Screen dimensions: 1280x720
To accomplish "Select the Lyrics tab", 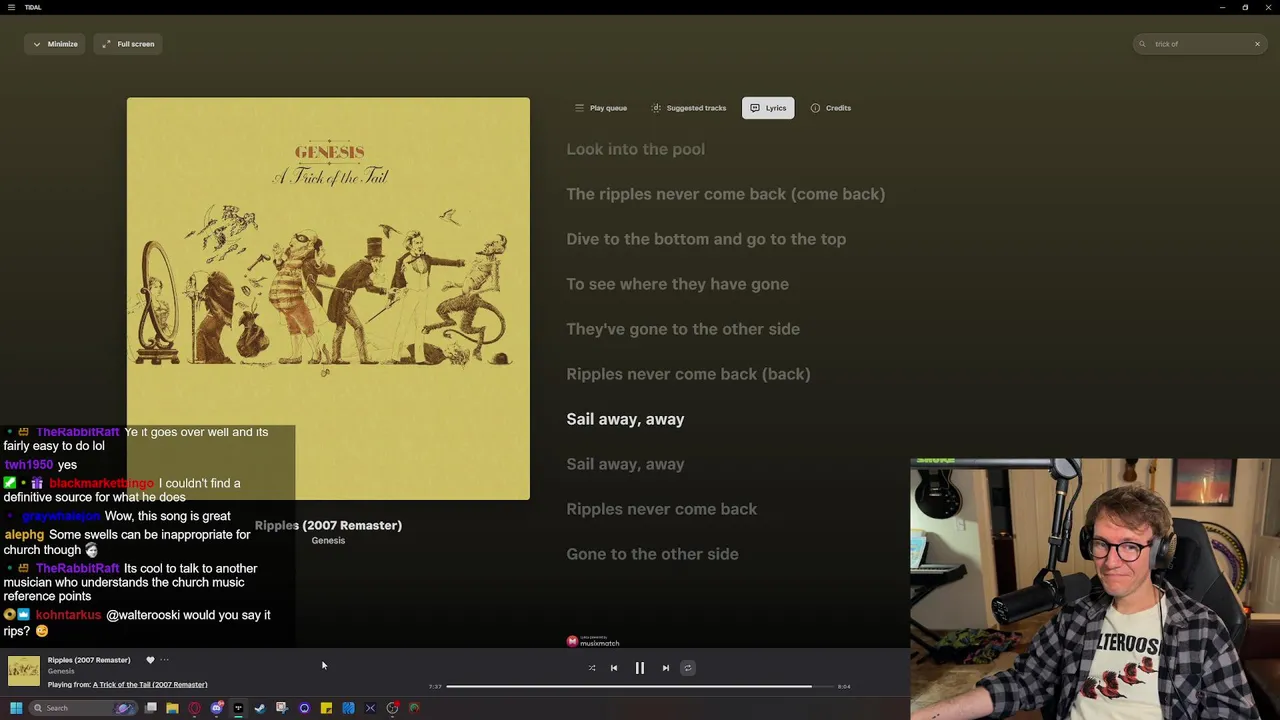I will (x=768, y=108).
